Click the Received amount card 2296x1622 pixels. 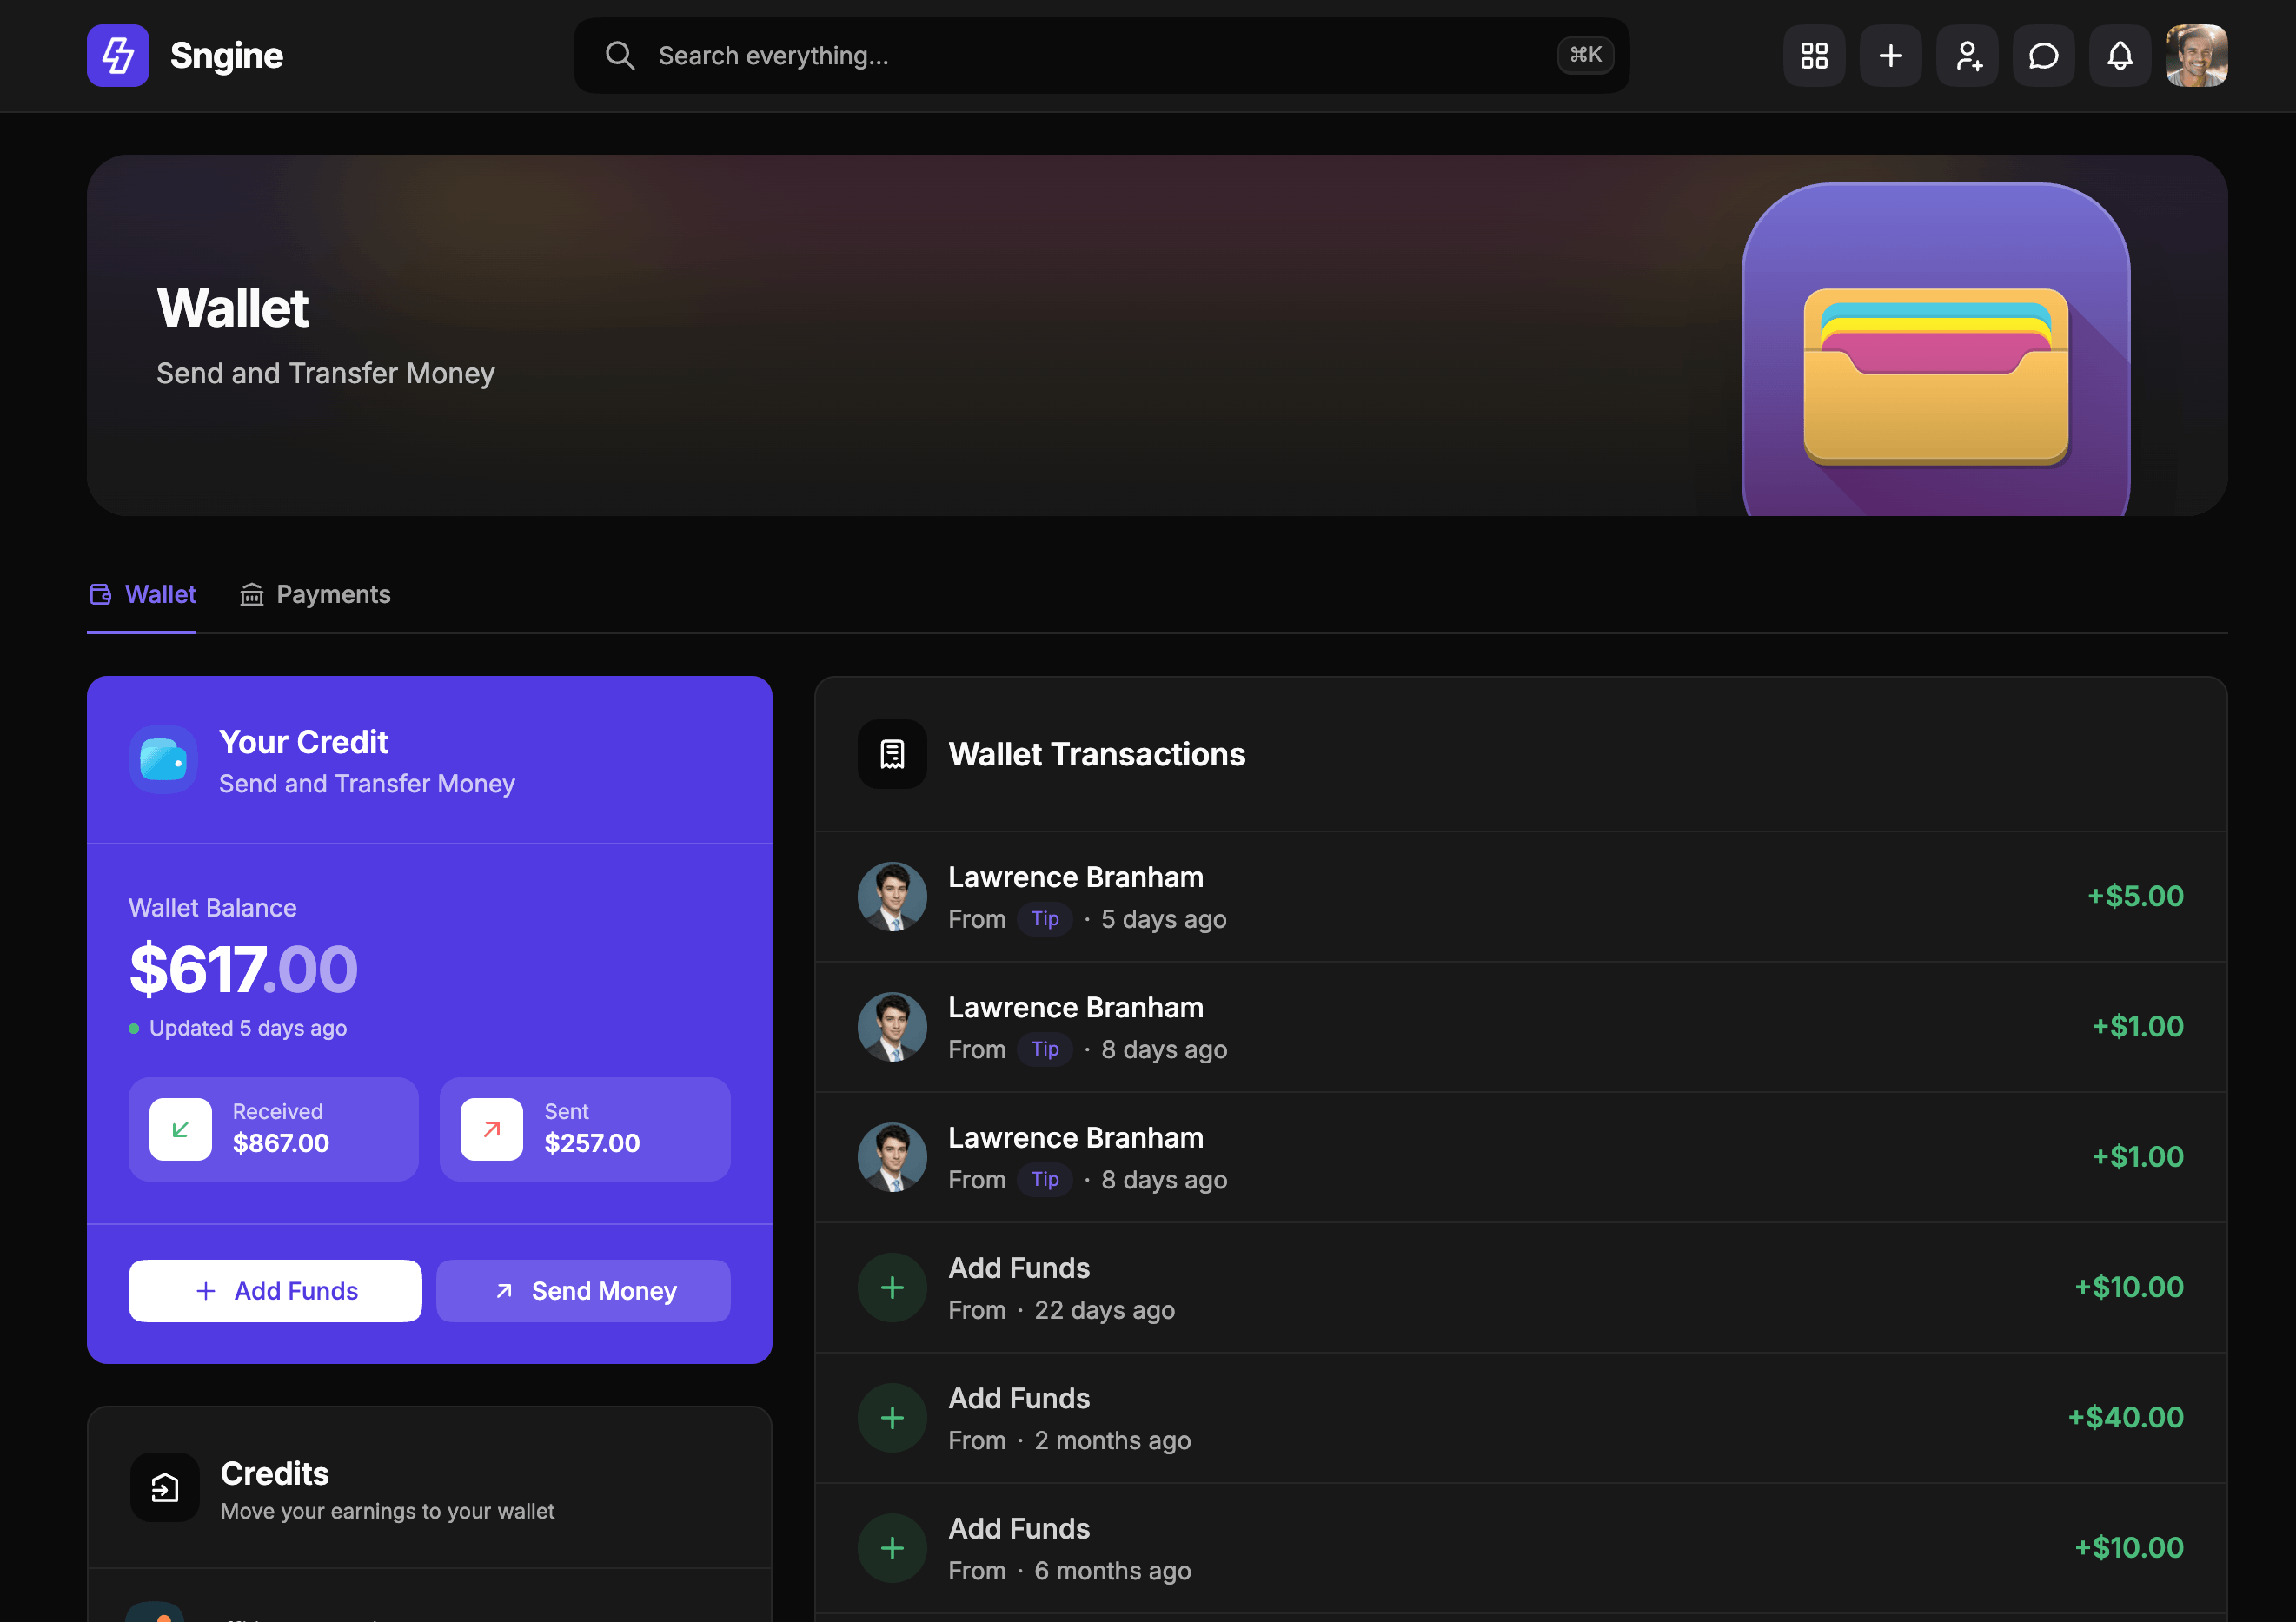pos(273,1129)
